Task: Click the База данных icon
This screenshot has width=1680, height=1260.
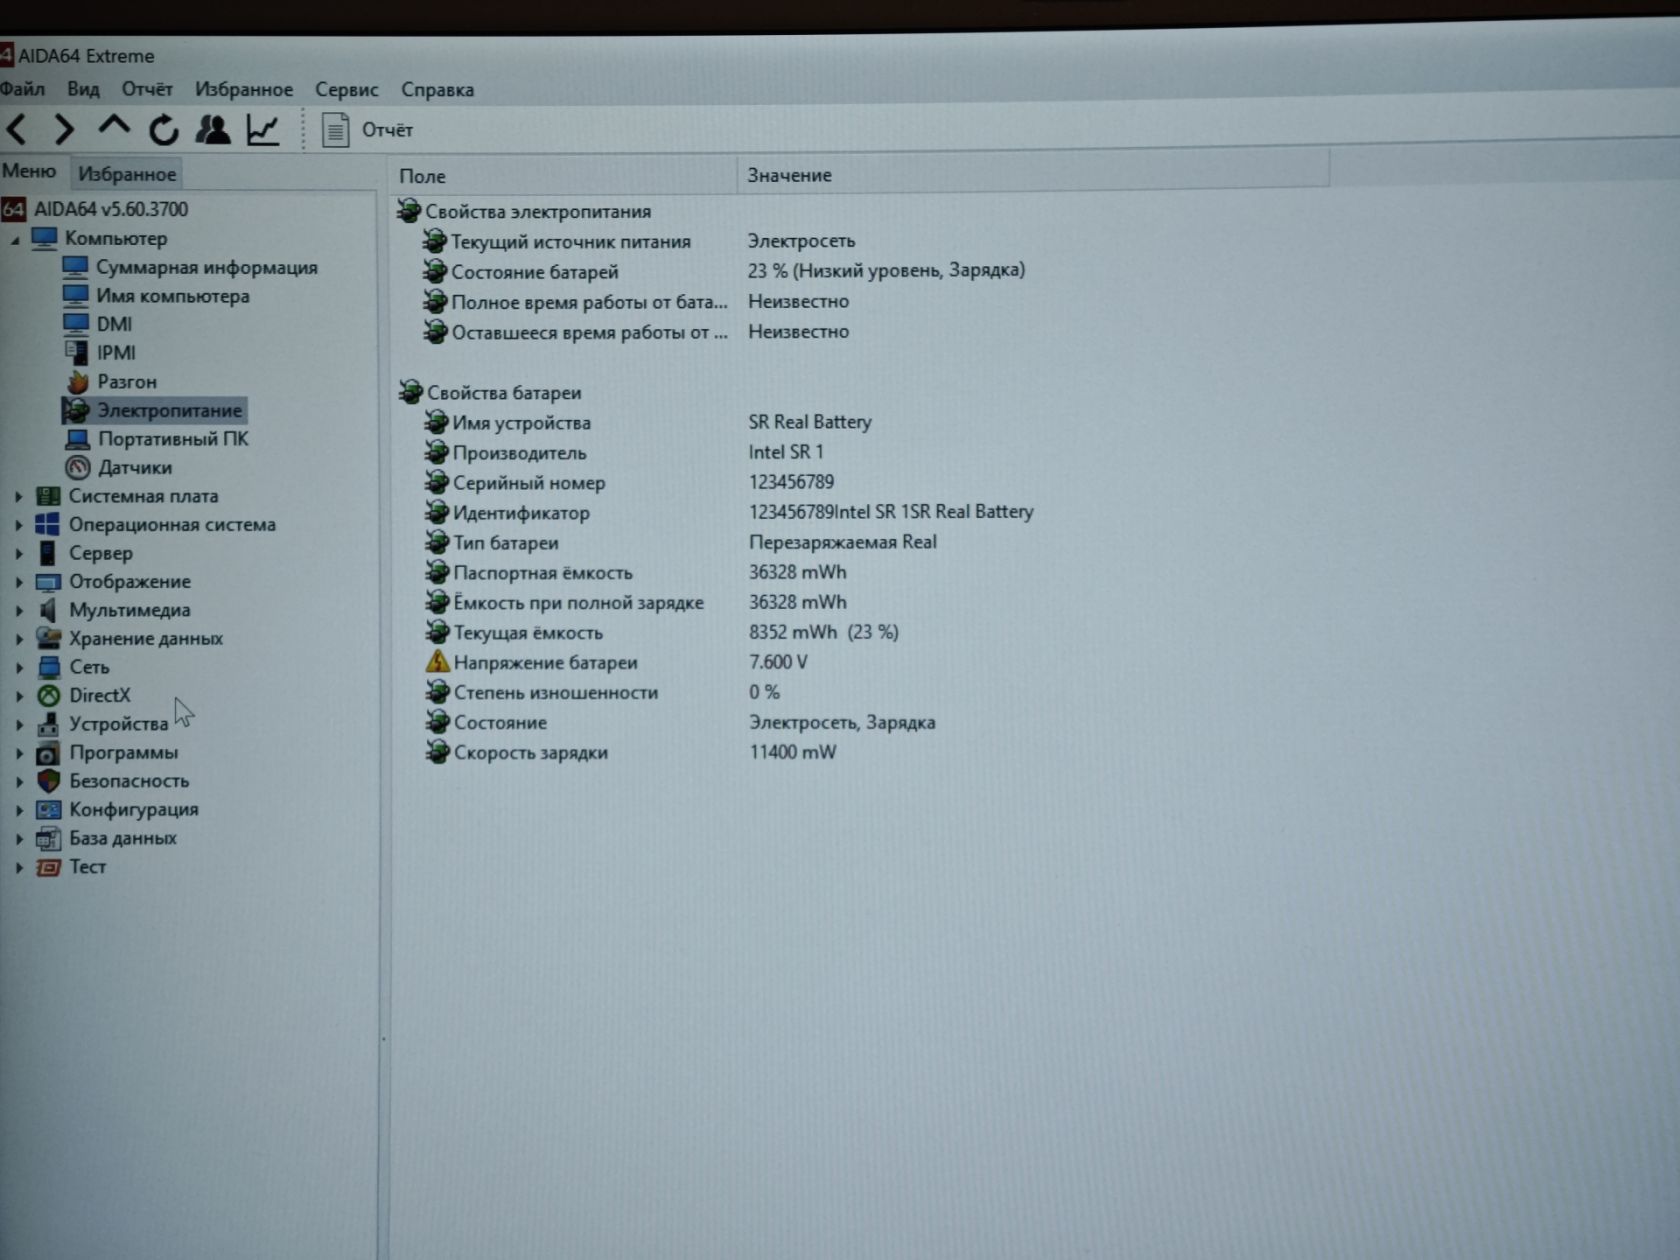Action: 48,838
